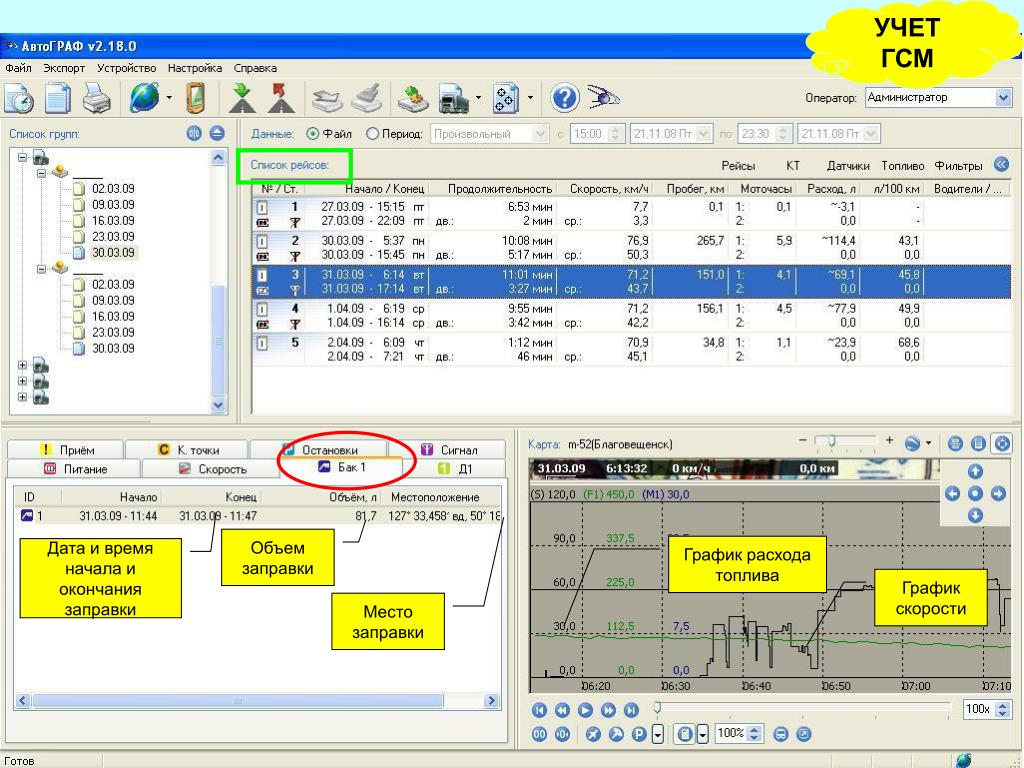Click the truck with document toolbar icon
1024x768 pixels.
tap(454, 99)
